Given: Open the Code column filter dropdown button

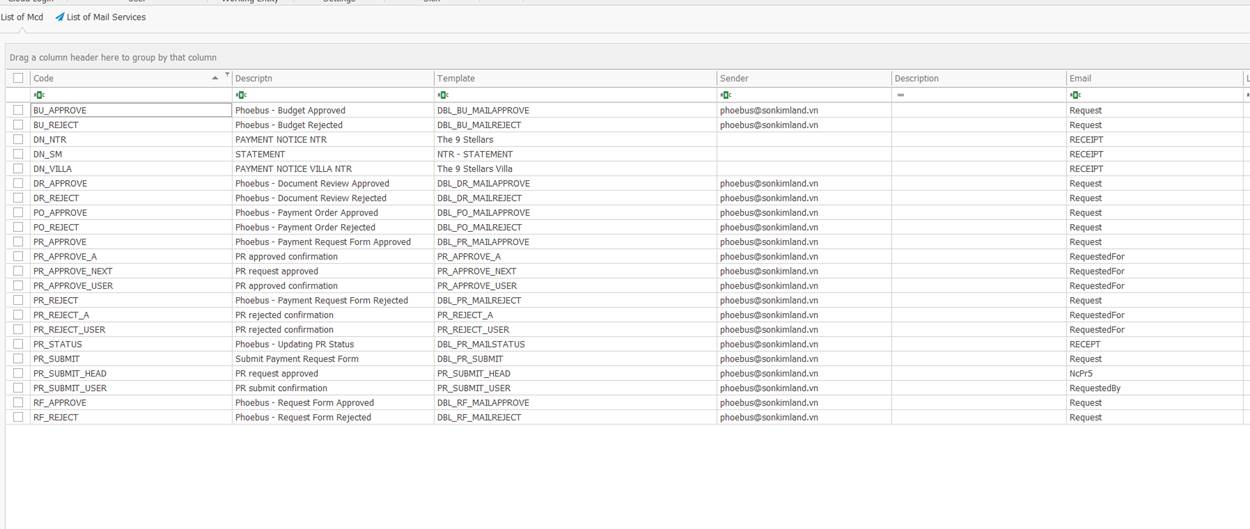Looking at the screenshot, I should point(227,75).
